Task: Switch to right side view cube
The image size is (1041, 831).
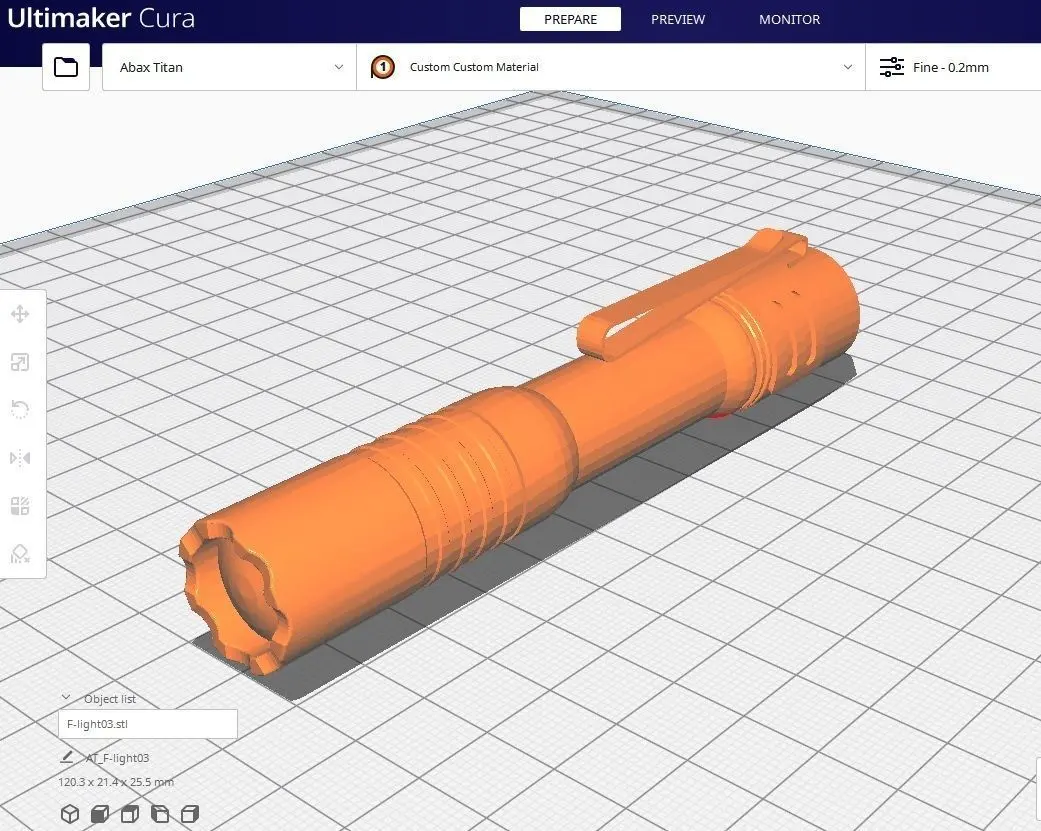Action: pyautogui.click(x=190, y=814)
